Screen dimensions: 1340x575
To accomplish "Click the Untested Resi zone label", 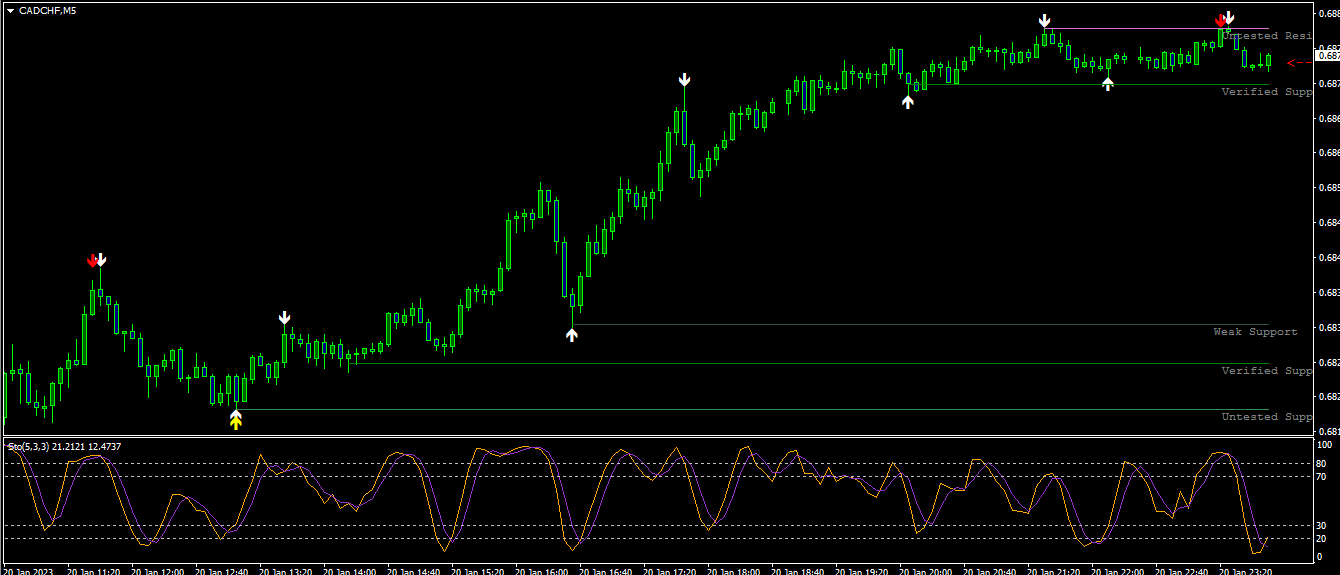I will [x=1266, y=36].
